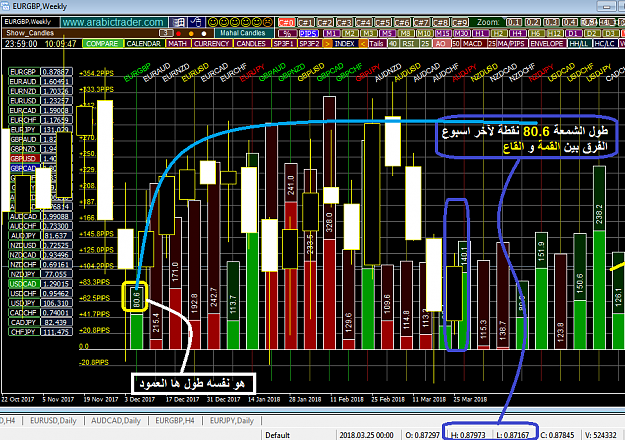Set zoom level to 0.2
Screen dimensions: 625x440
[533, 22]
